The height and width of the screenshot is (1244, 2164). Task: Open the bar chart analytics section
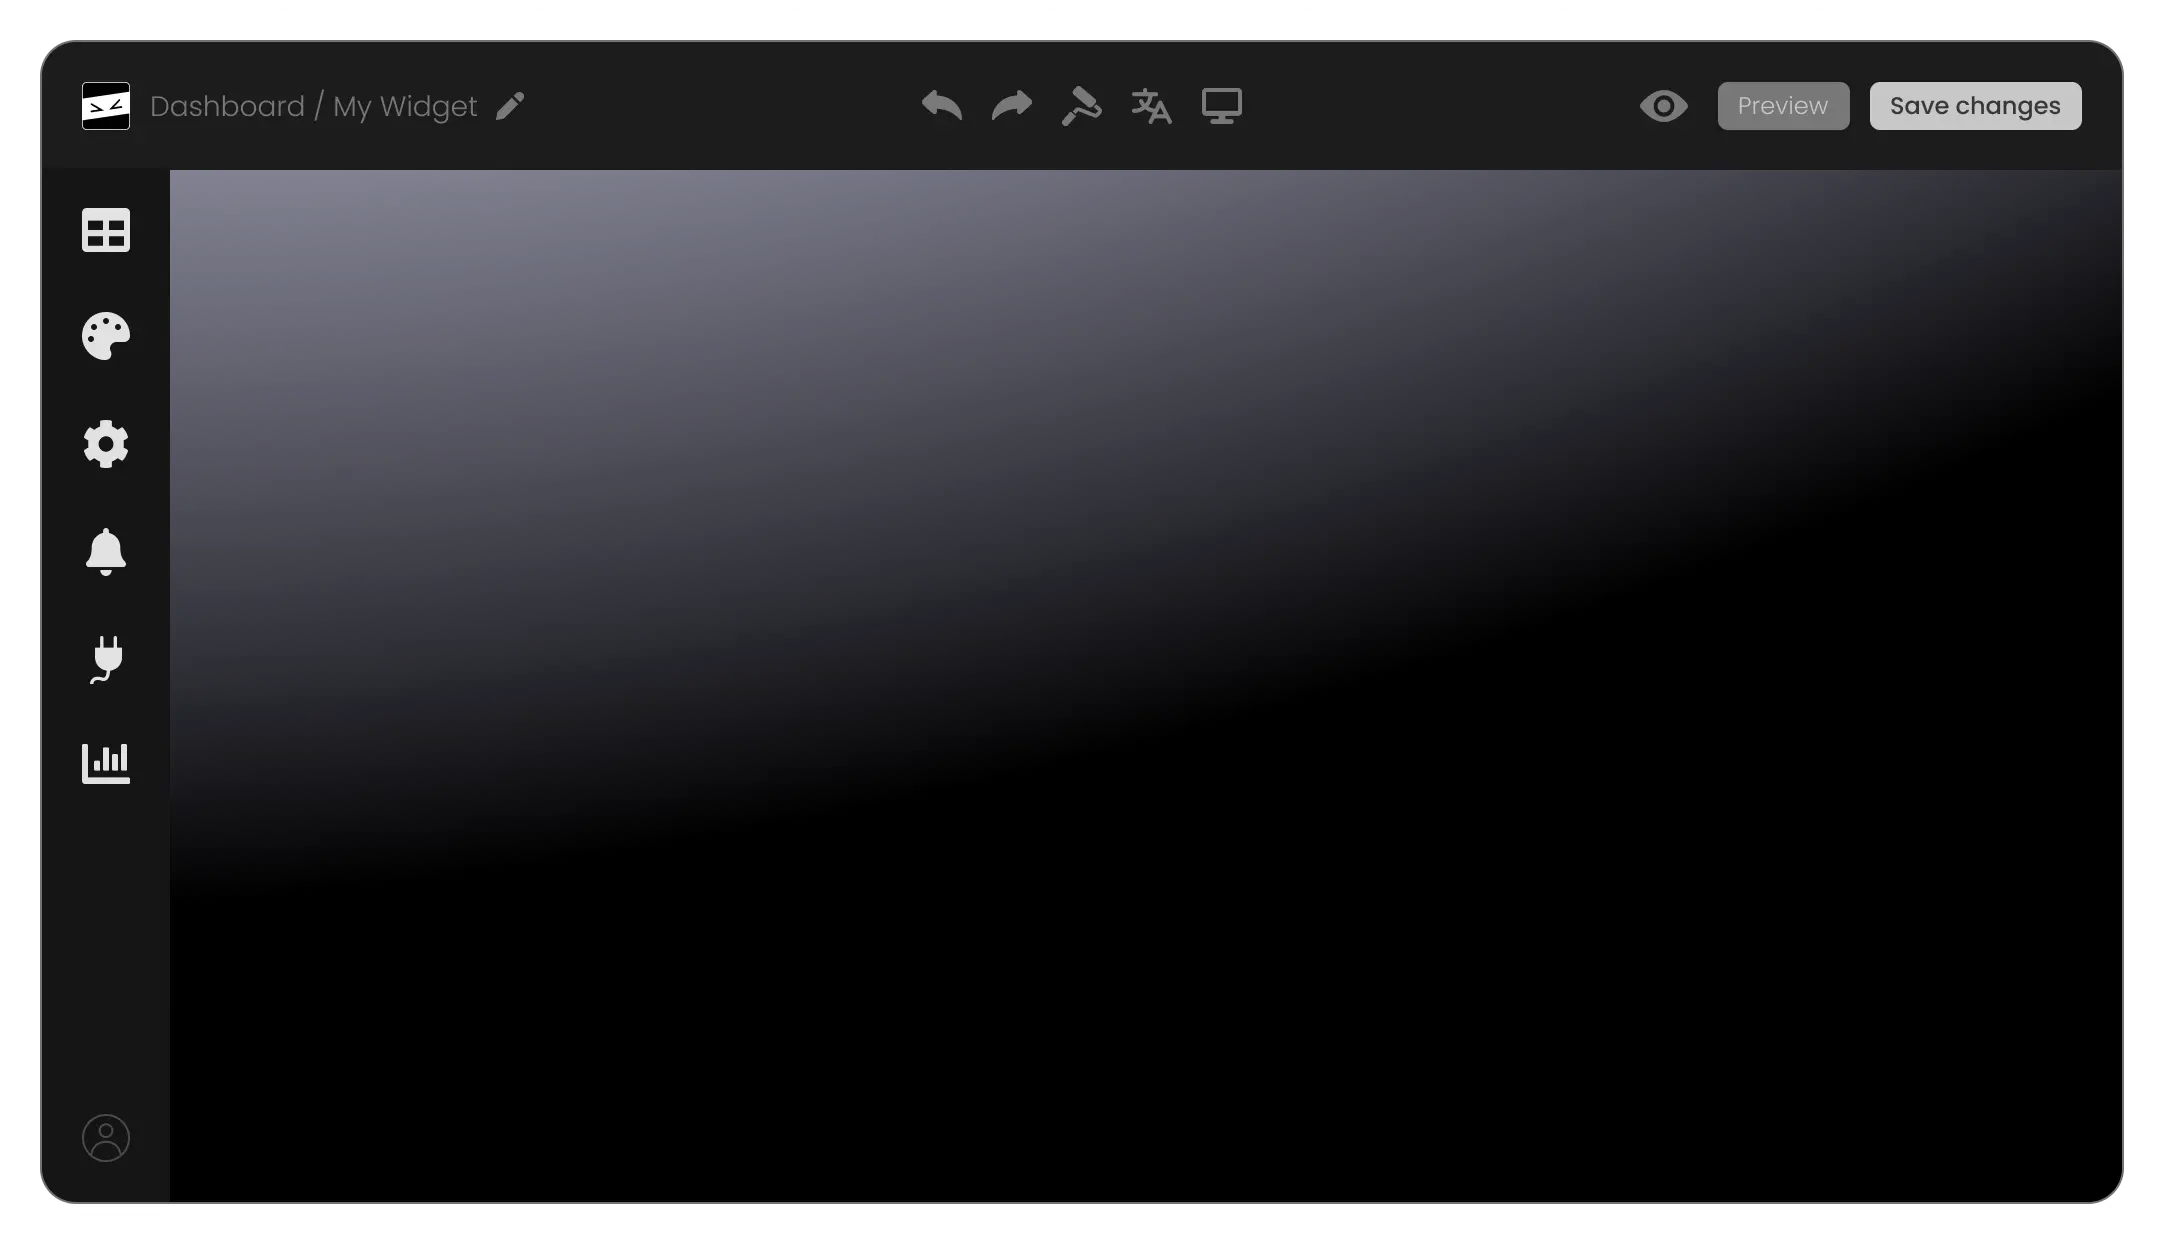point(106,764)
